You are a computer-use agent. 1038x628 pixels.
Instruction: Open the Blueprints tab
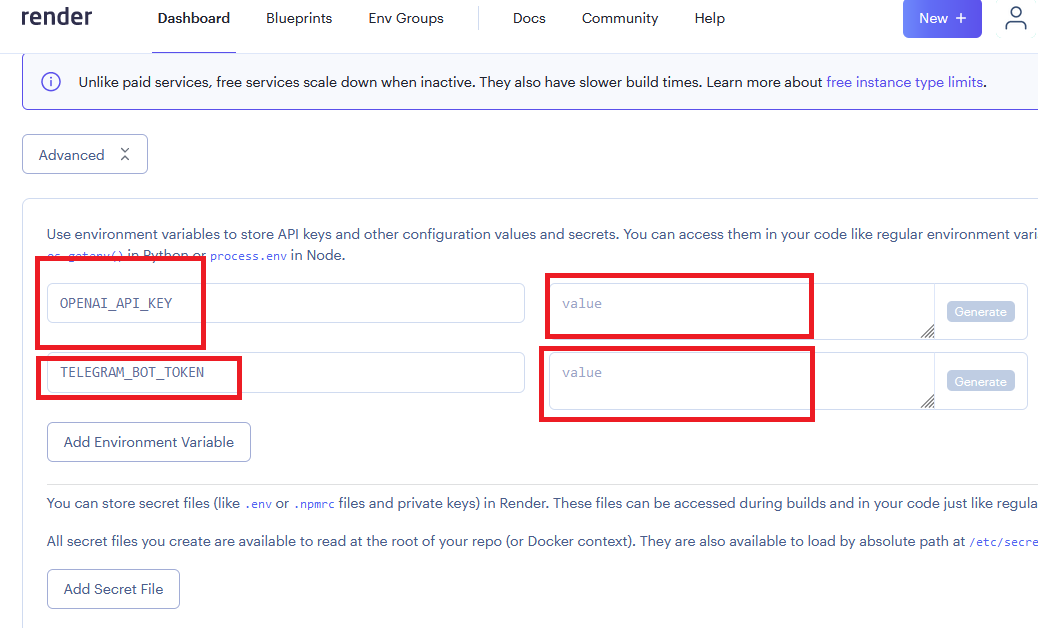[299, 19]
